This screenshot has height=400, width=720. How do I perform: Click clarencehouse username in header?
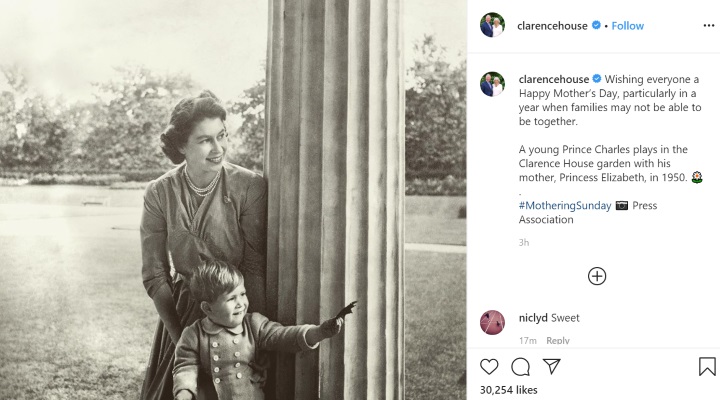point(552,26)
